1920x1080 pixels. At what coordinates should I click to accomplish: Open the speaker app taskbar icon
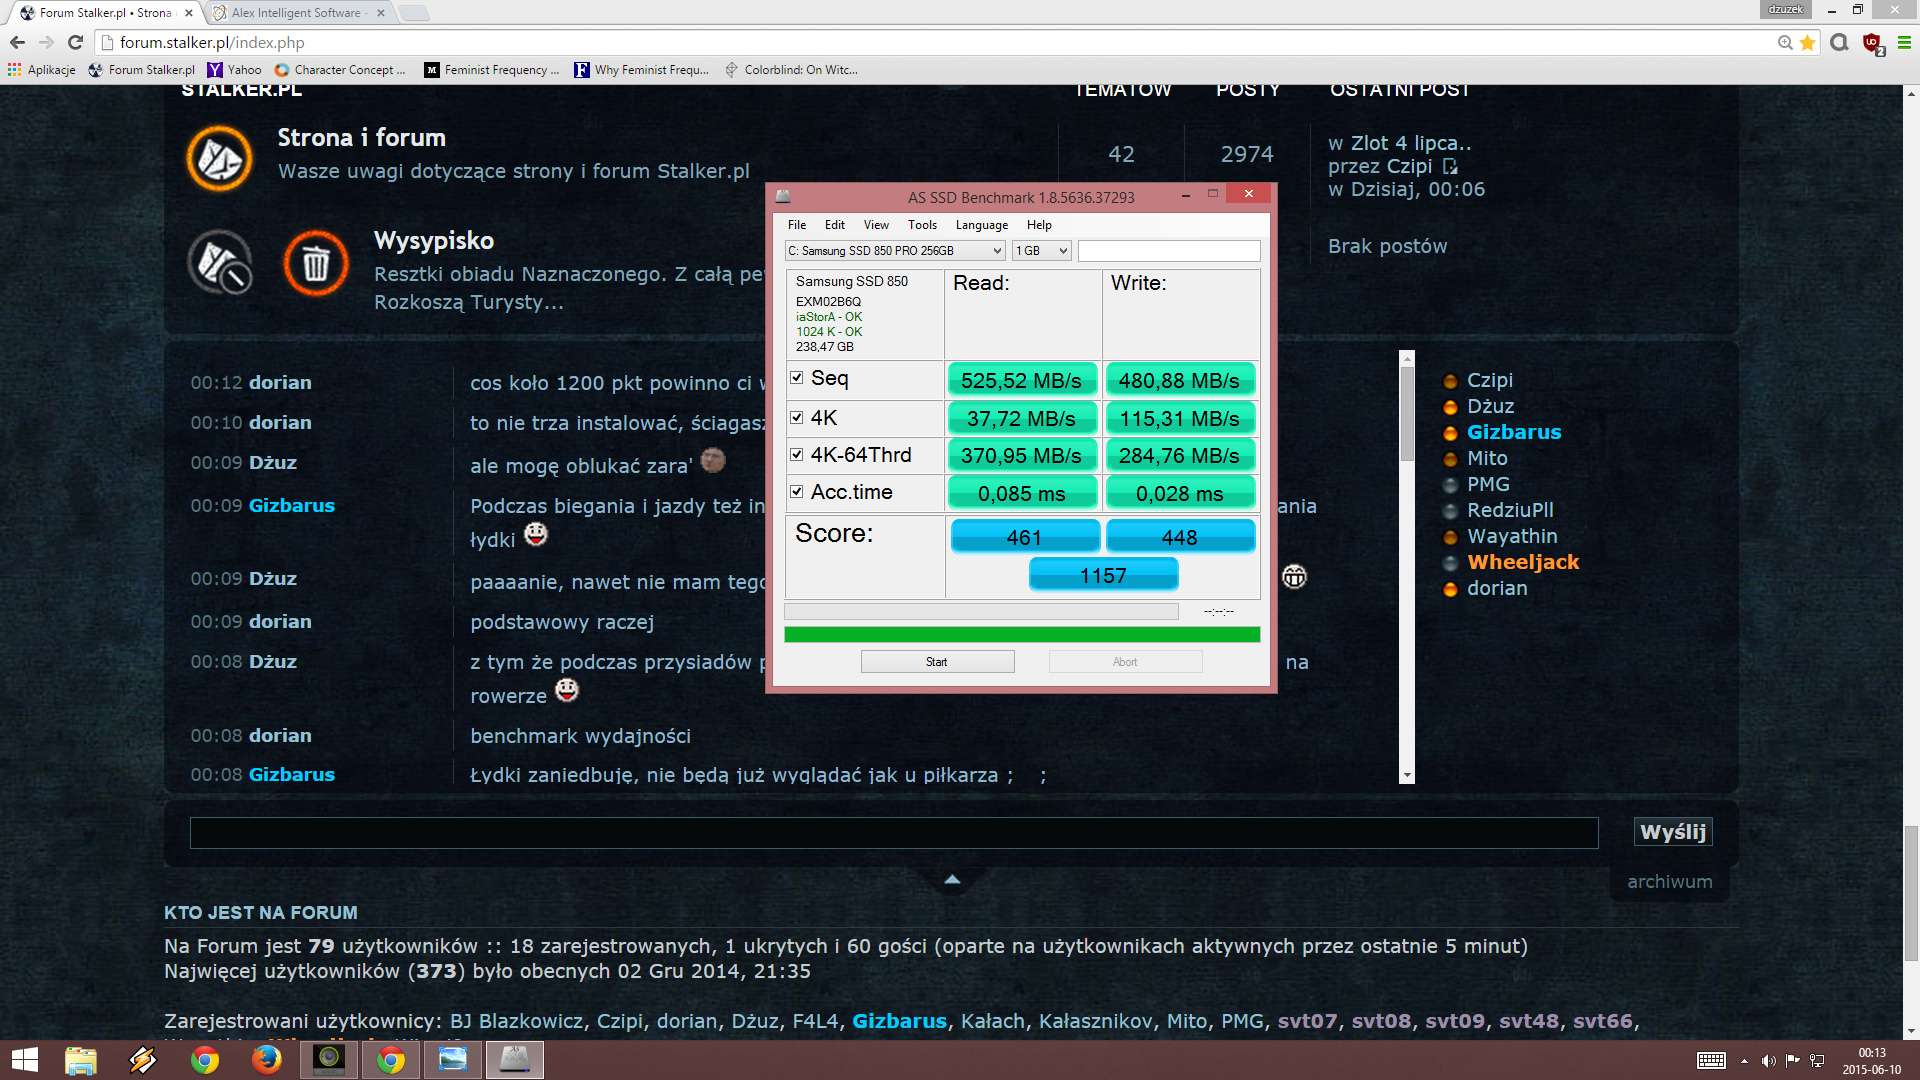click(329, 1060)
